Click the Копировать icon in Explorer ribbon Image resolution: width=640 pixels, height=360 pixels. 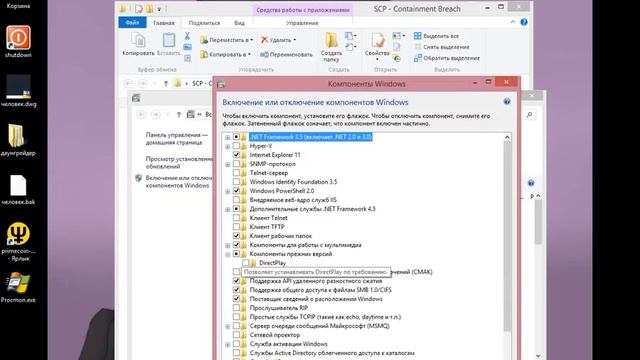(138, 44)
